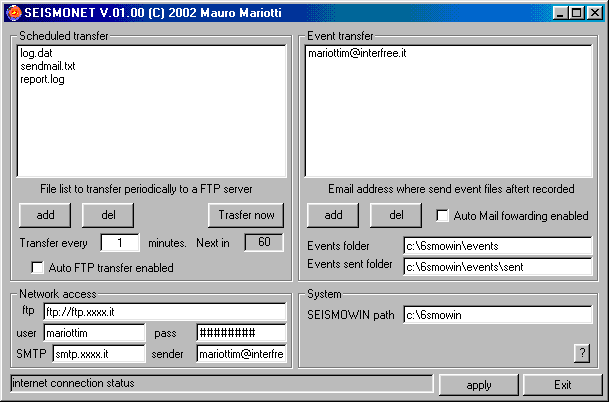Click the SEISMONET app icon in title bar
The width and height of the screenshot is (609, 402).
point(14,12)
